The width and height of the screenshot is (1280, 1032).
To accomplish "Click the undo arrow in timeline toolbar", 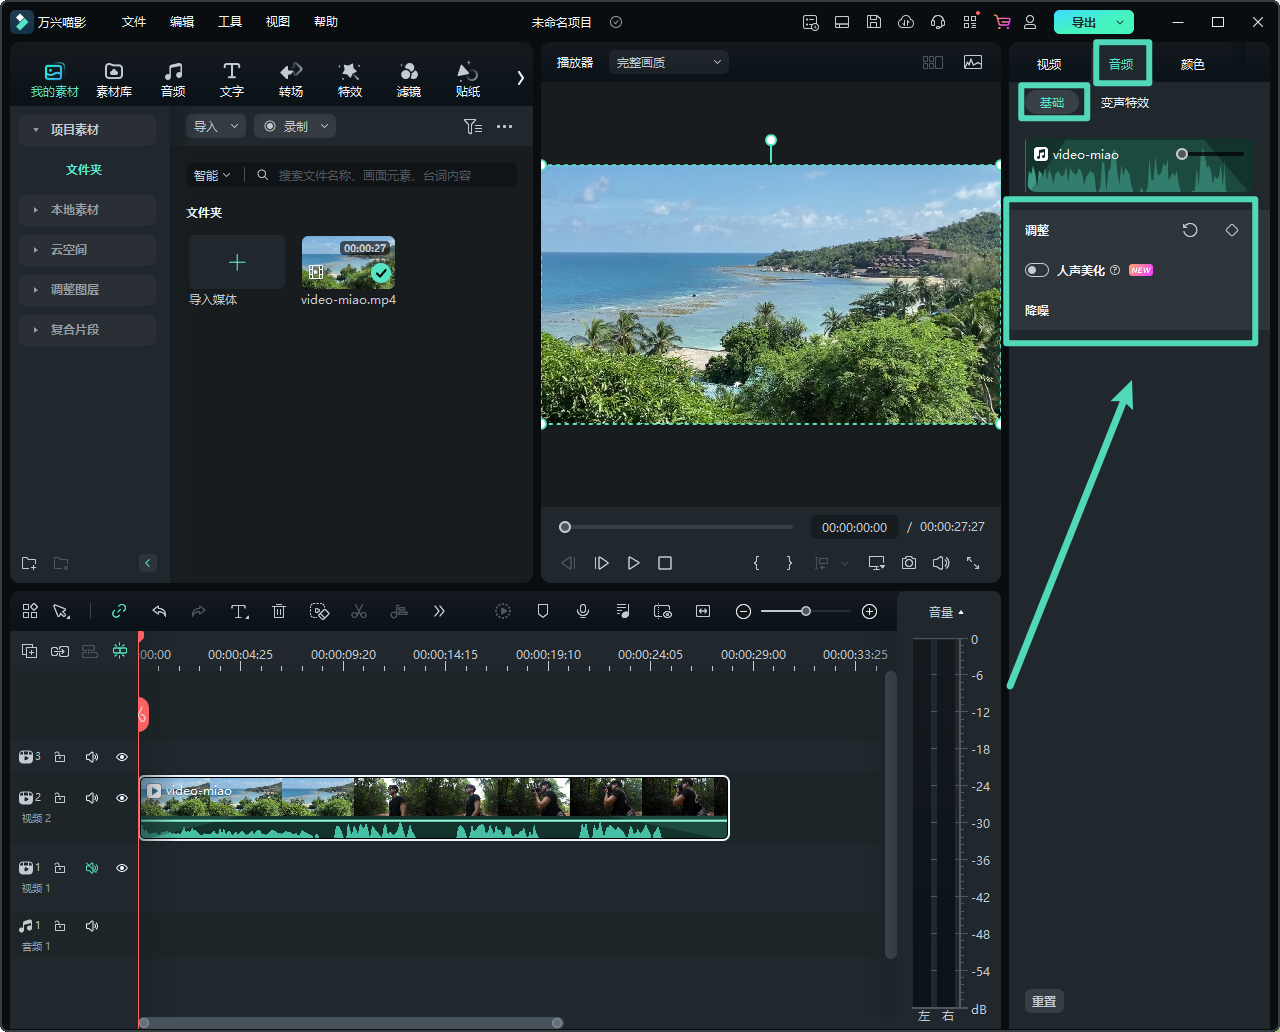I will [159, 611].
